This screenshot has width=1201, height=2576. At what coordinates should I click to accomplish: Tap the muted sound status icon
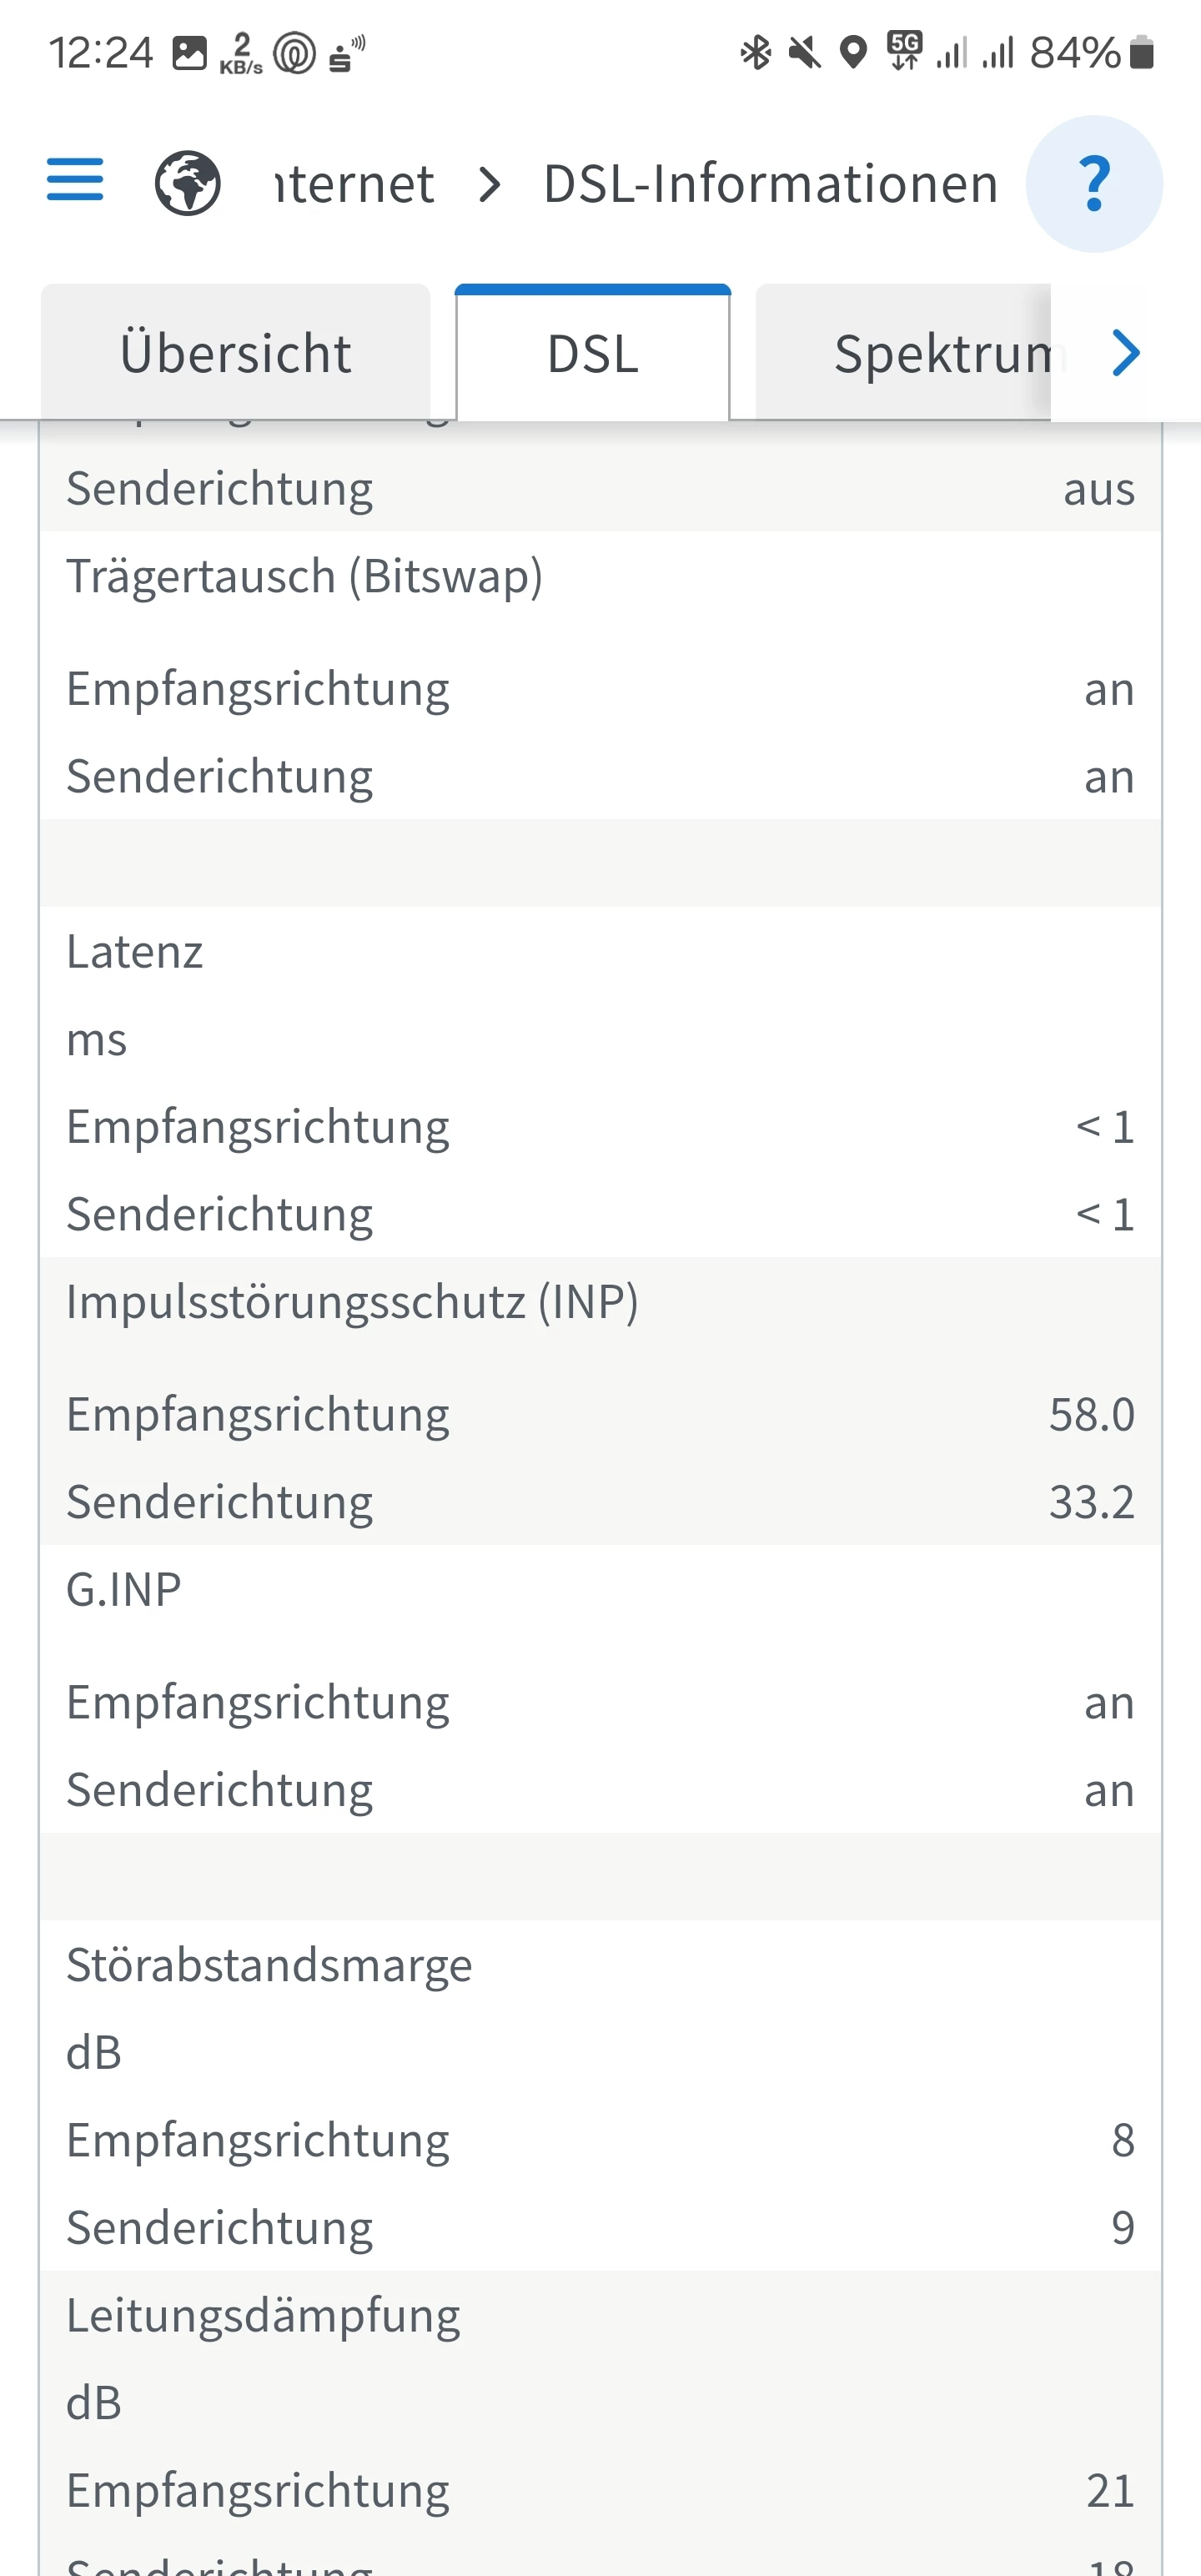(x=804, y=52)
